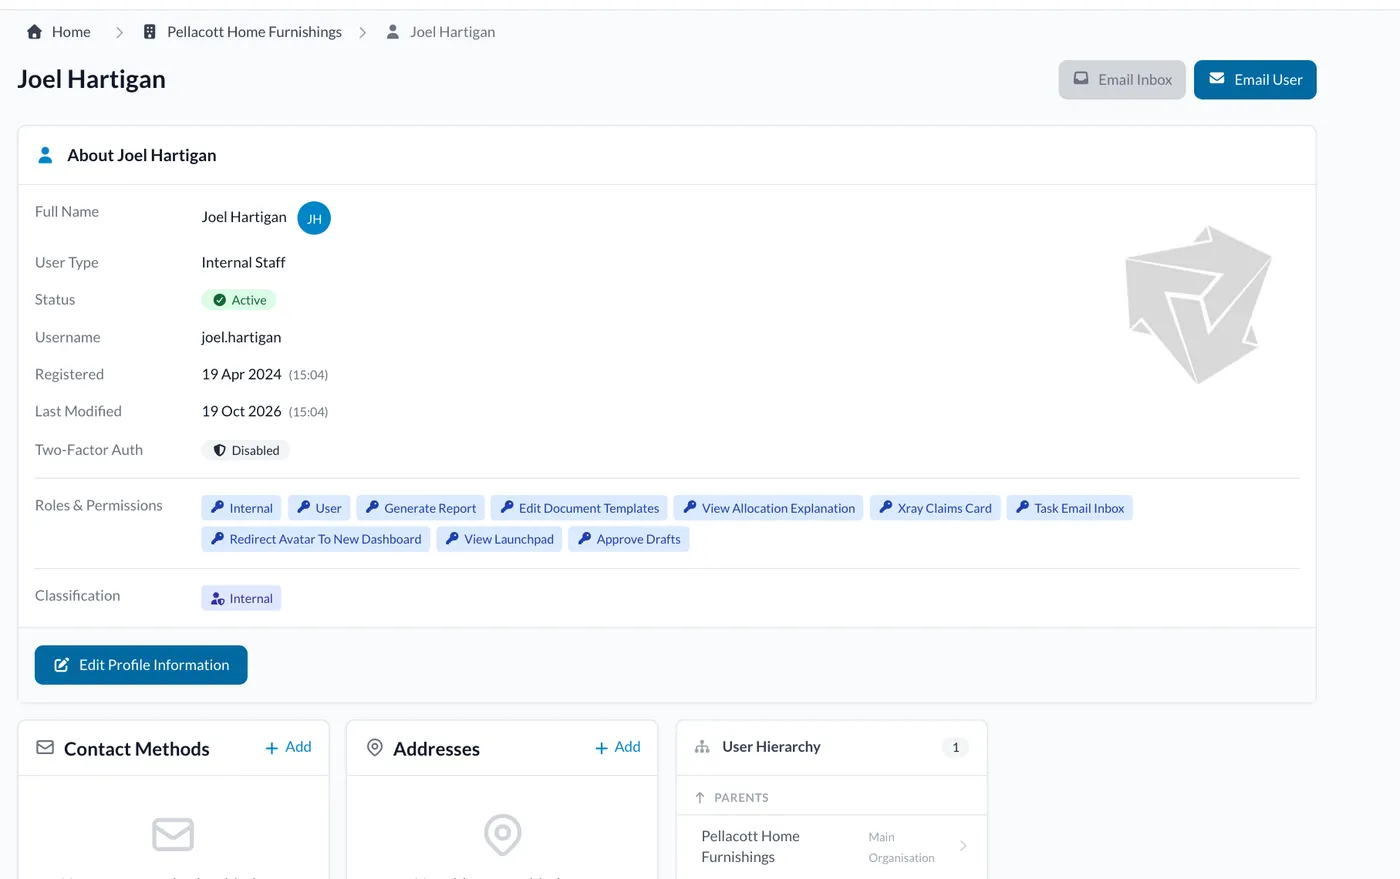
Task: Click the Home house icon in breadcrumb
Action: tap(34, 32)
